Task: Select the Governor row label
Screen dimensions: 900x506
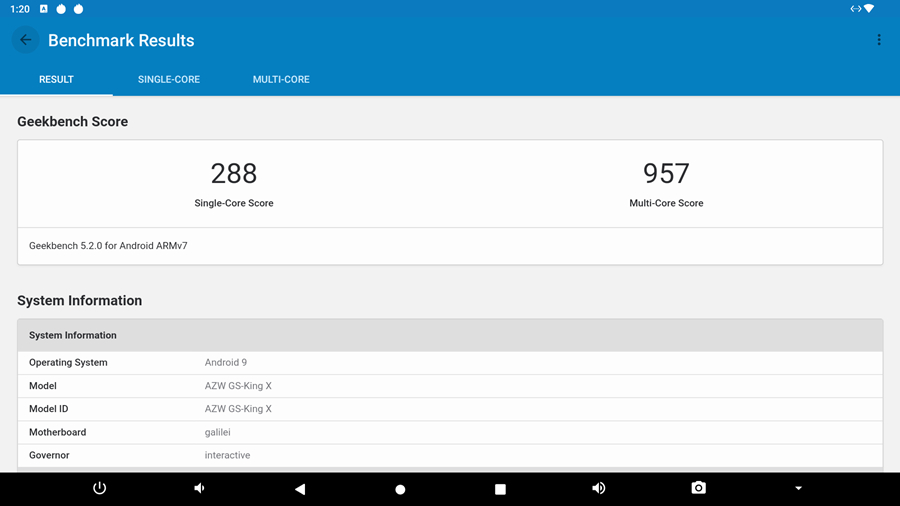Action: (49, 455)
